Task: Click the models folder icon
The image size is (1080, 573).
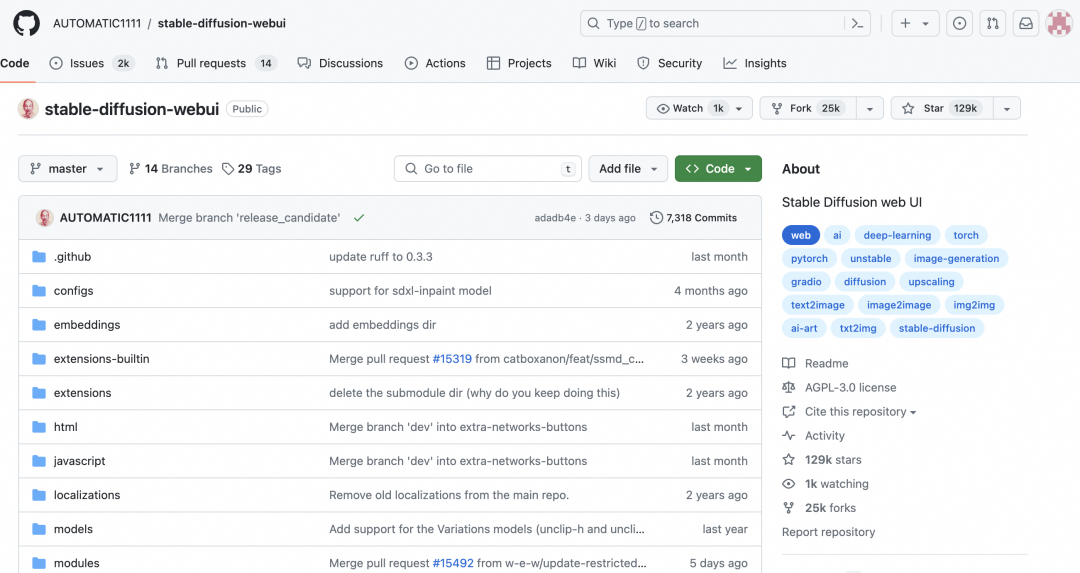Action: [x=39, y=529]
